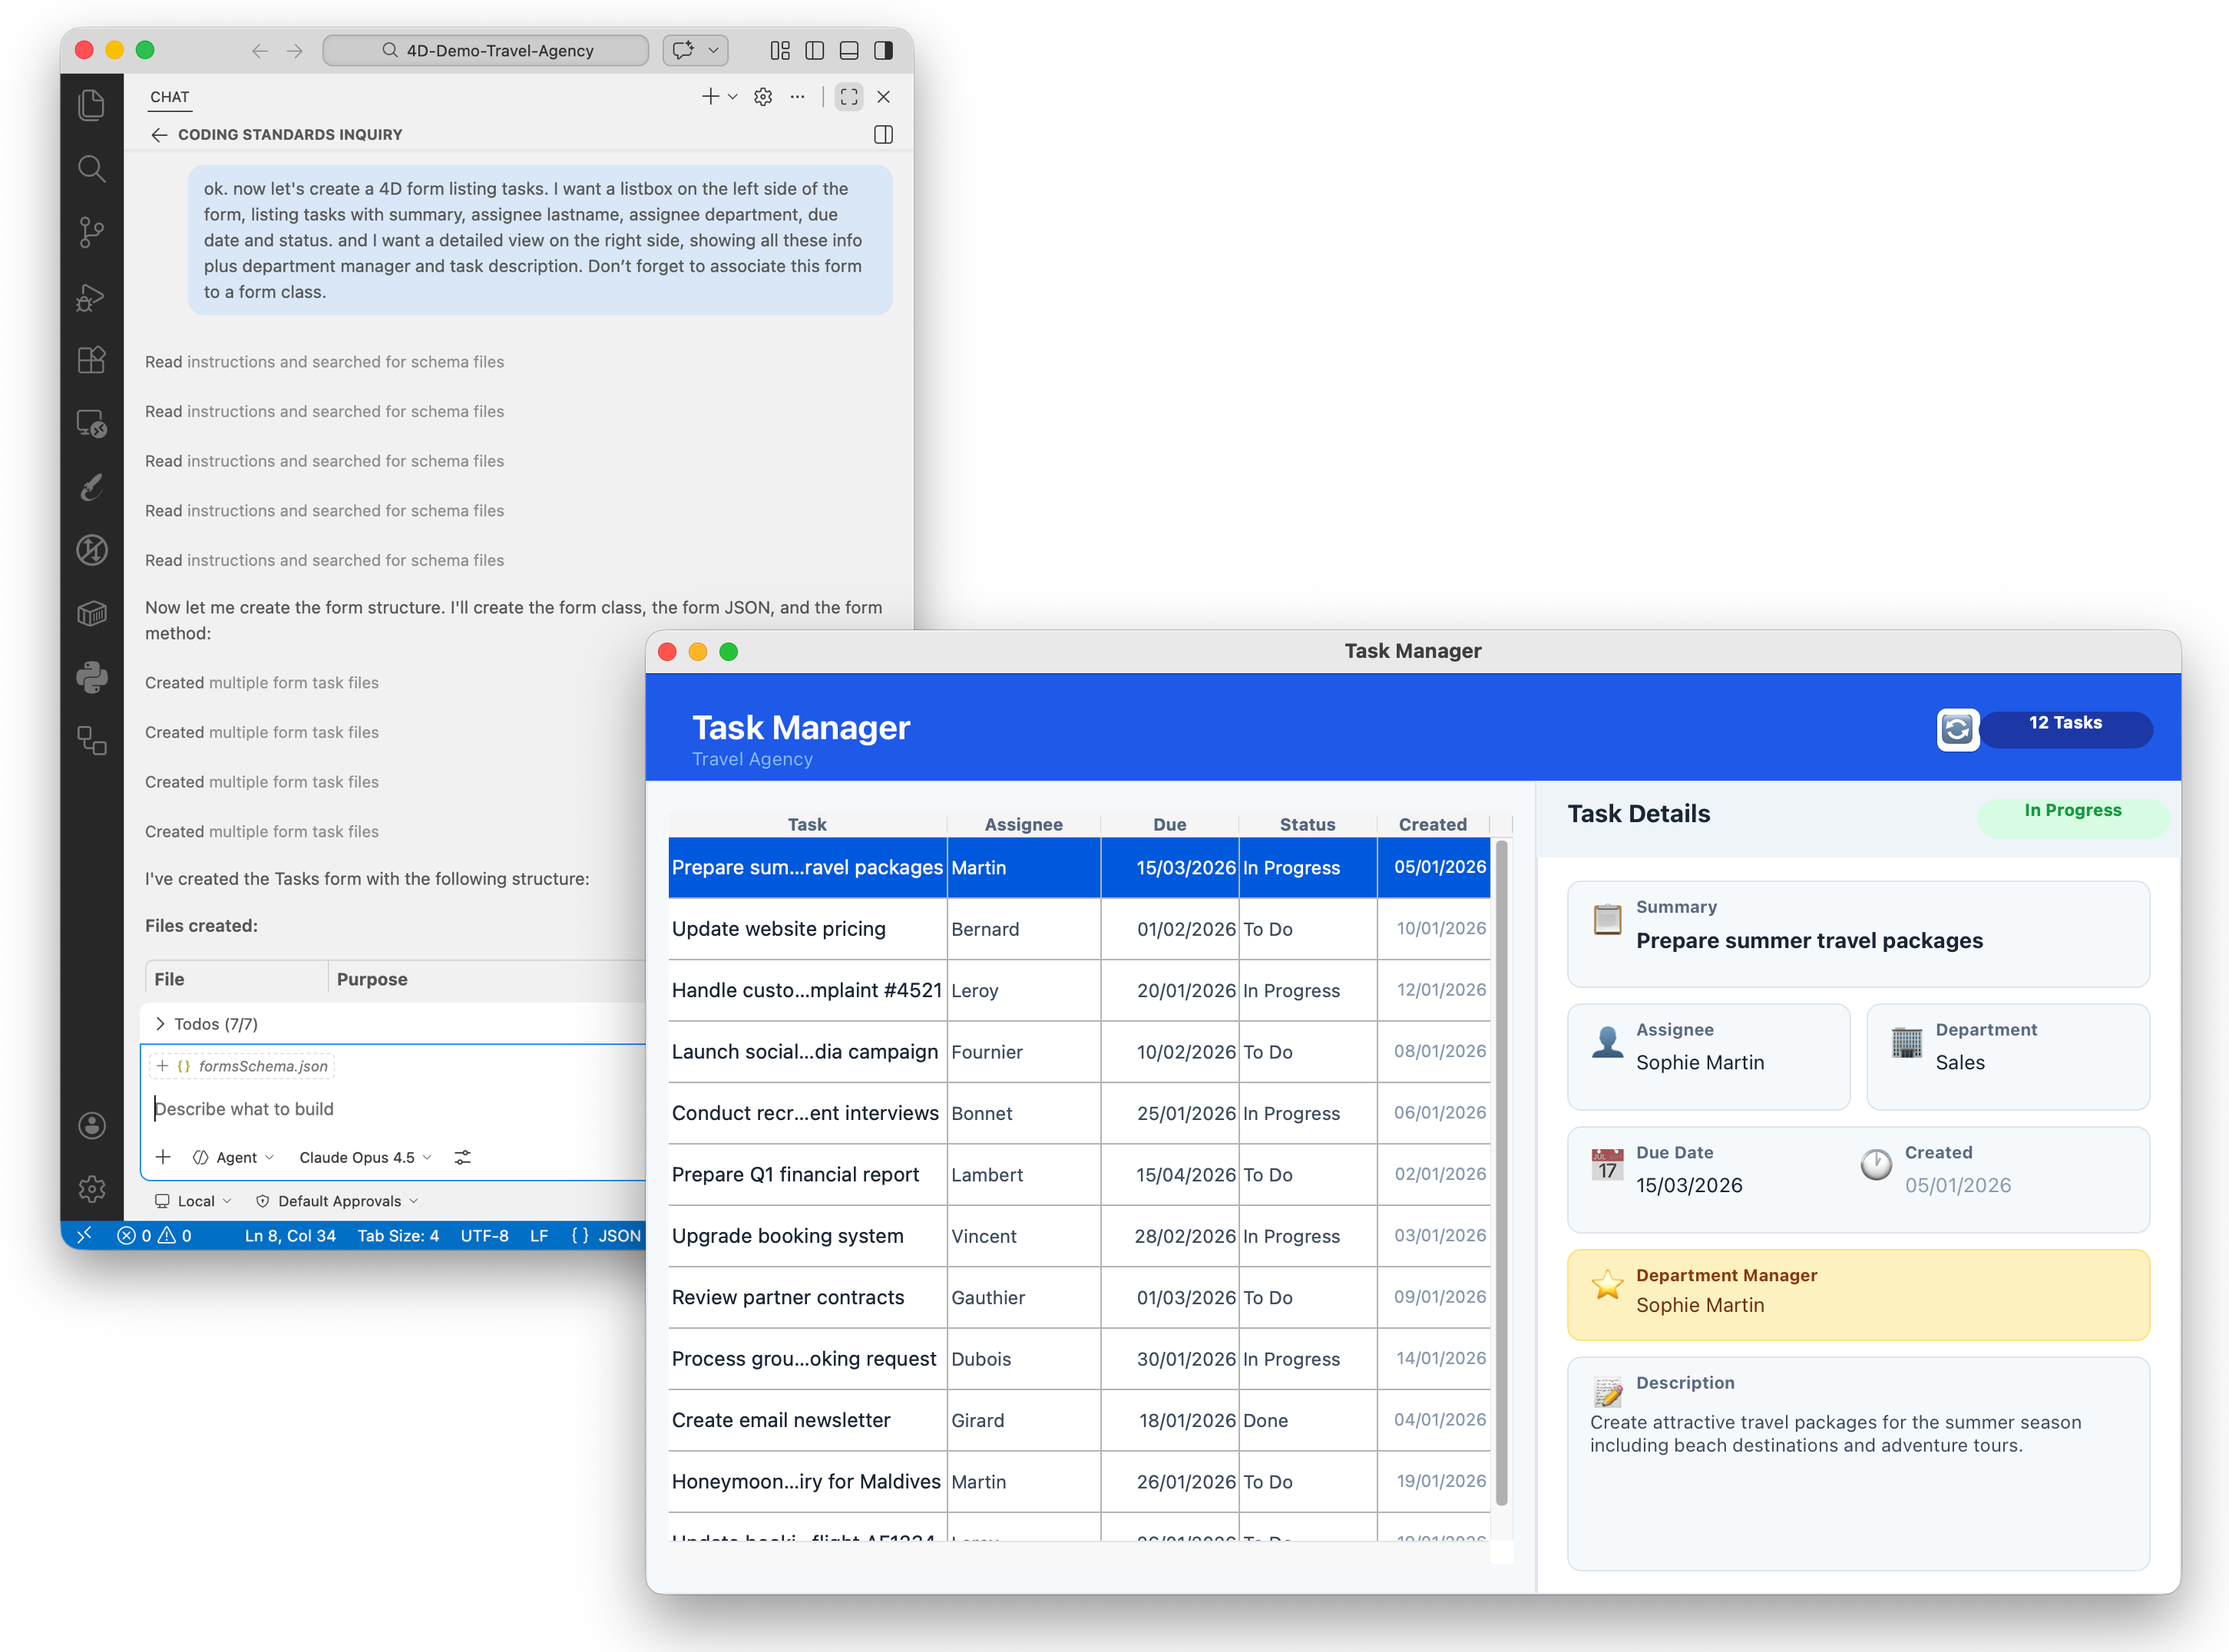Click the task list vertical scrollbar
The width and height of the screenshot is (2229, 1652).
(x=1501, y=1170)
